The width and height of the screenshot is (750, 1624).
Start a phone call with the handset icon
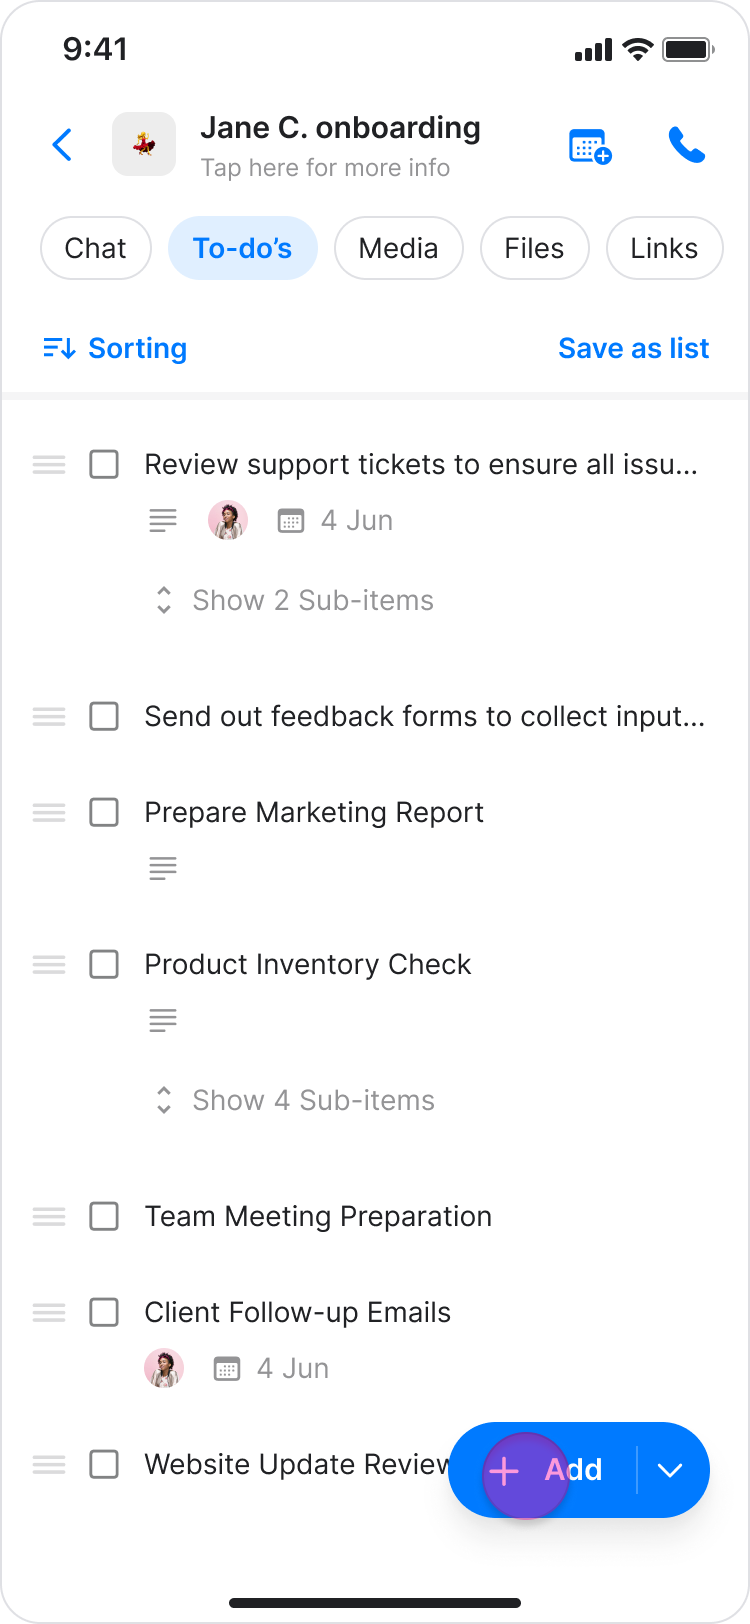[687, 146]
